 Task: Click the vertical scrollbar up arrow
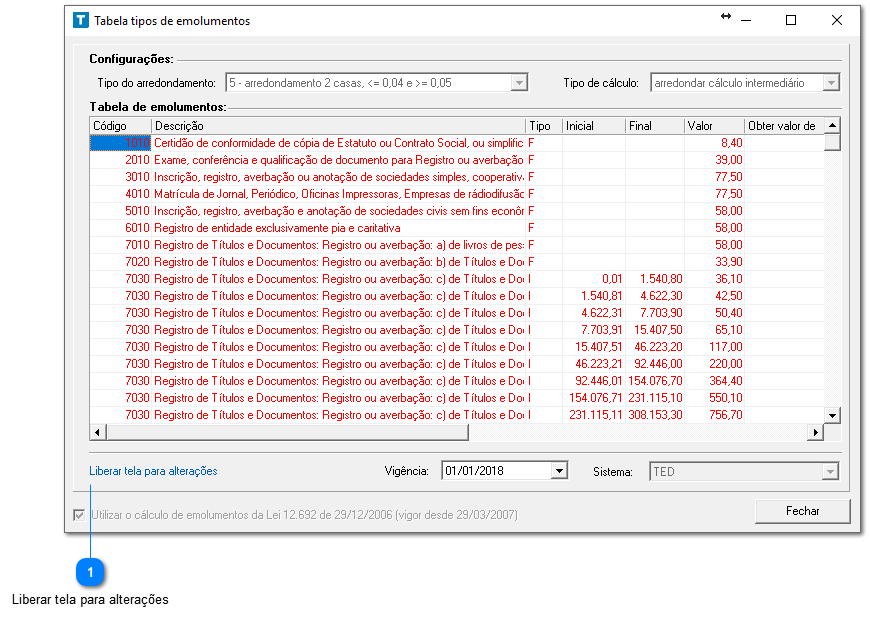pyautogui.click(x=832, y=126)
